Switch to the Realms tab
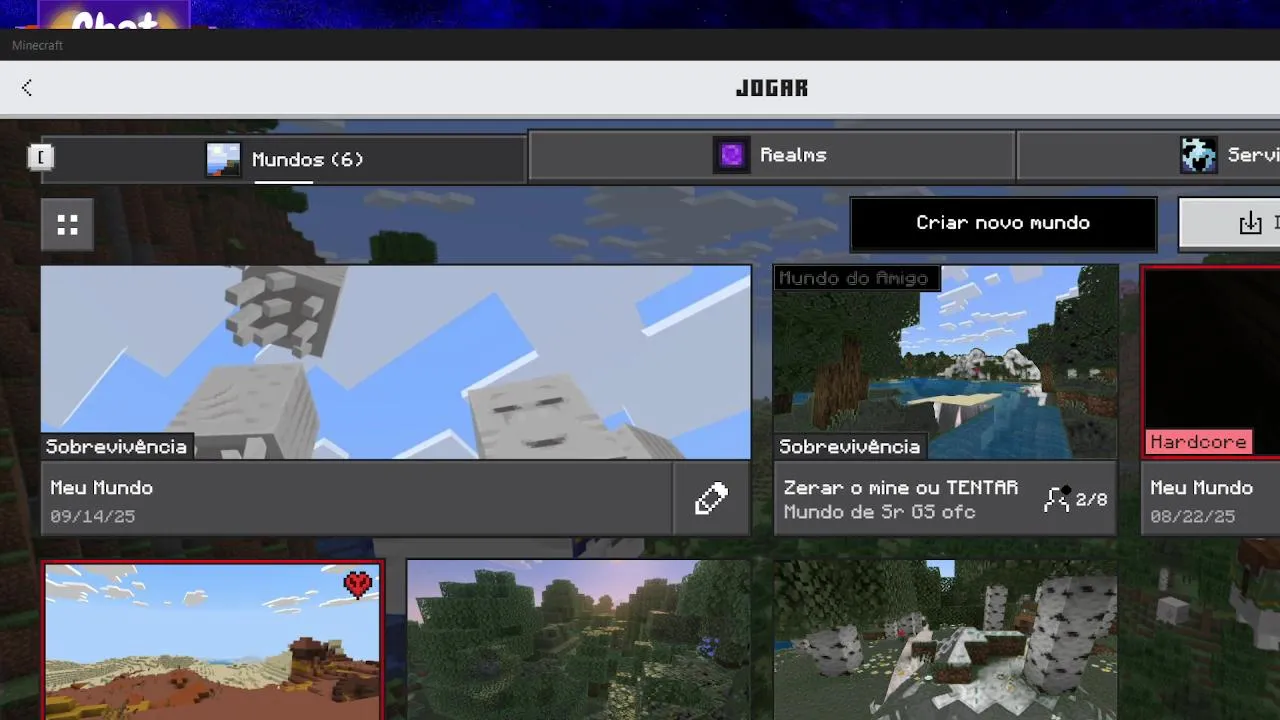The height and width of the screenshot is (720, 1280). click(x=771, y=155)
